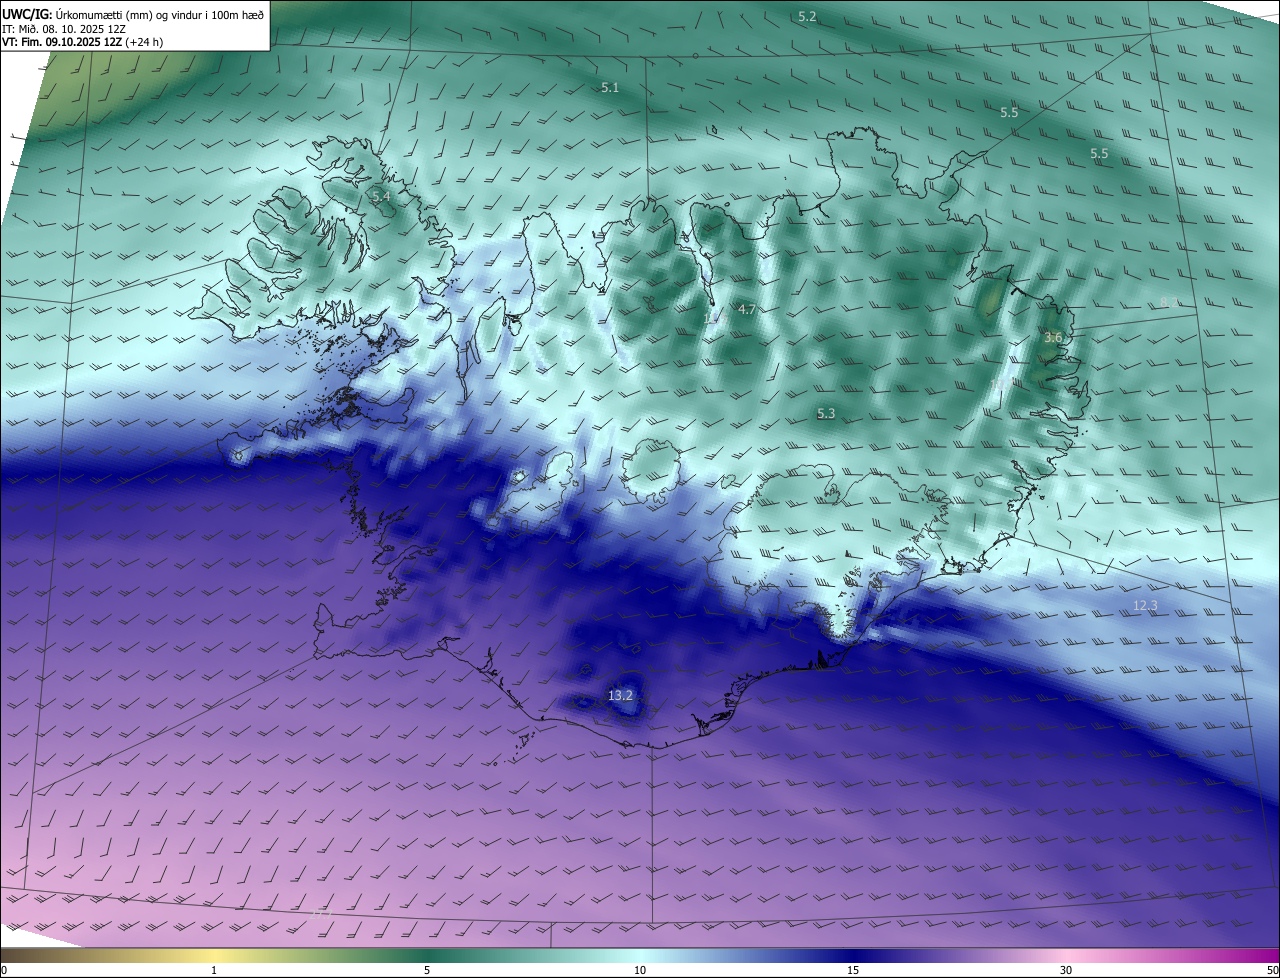This screenshot has width=1280, height=978.
Task: Click the maximum value label '13.2'
Action: pyautogui.click(x=620, y=695)
